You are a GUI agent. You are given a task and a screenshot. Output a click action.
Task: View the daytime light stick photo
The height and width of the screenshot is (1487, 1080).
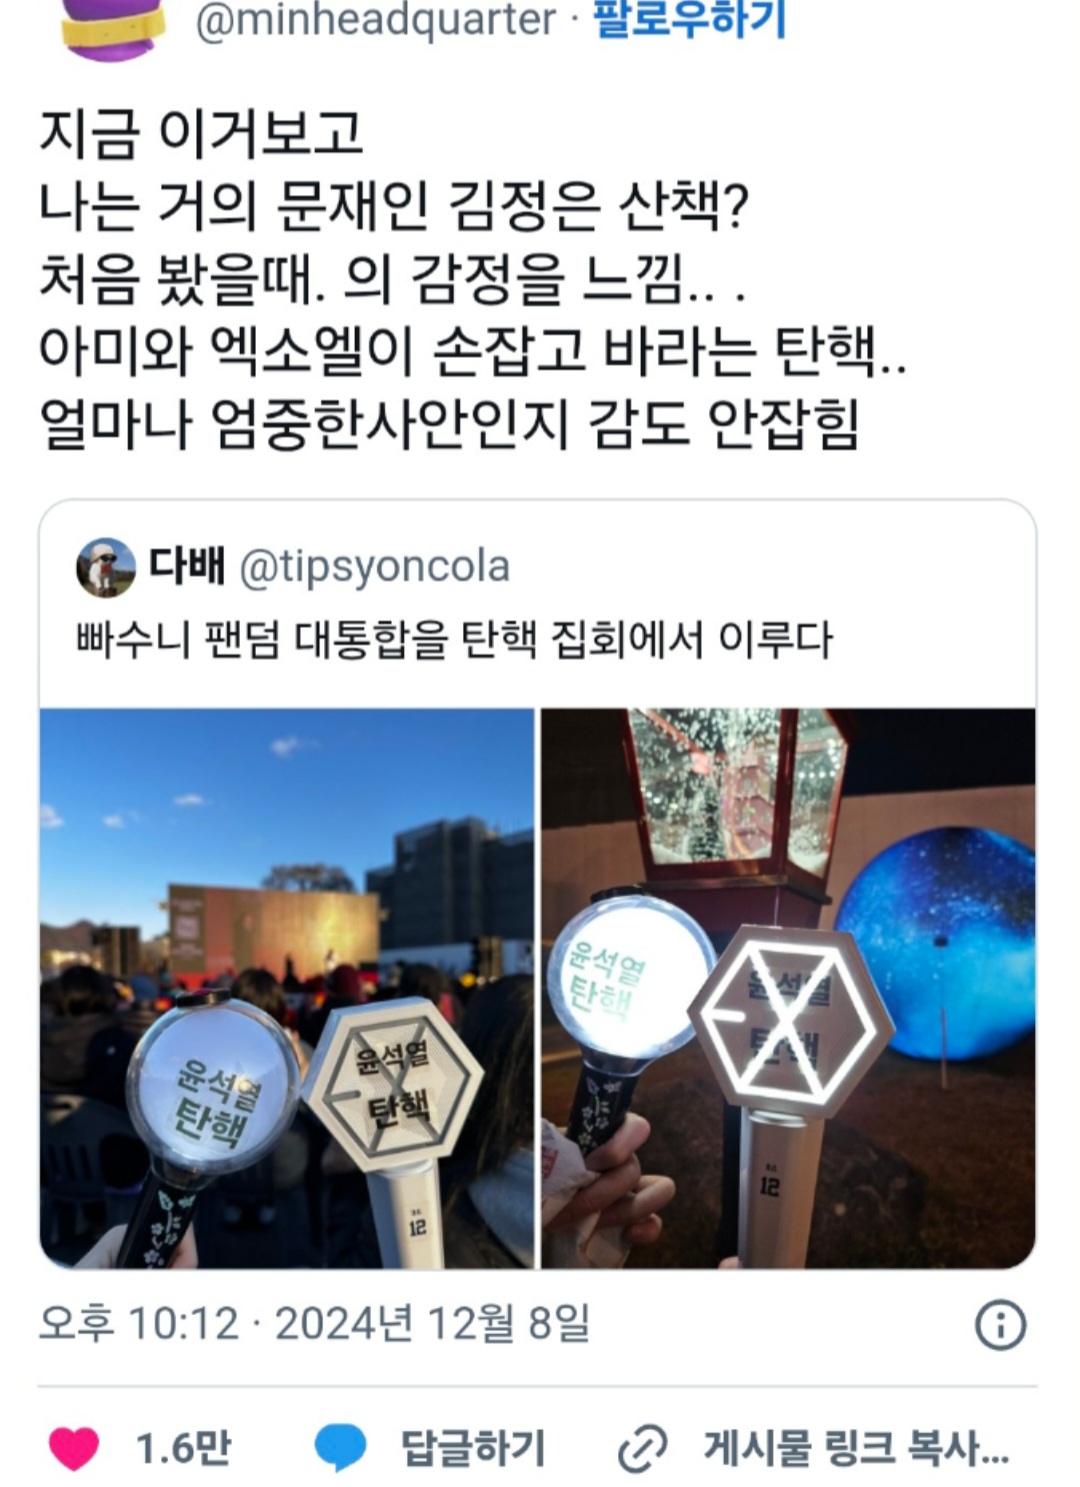click(287, 988)
